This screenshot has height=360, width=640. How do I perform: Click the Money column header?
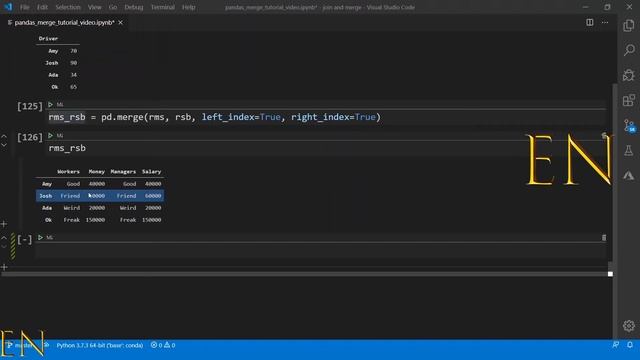(96, 172)
